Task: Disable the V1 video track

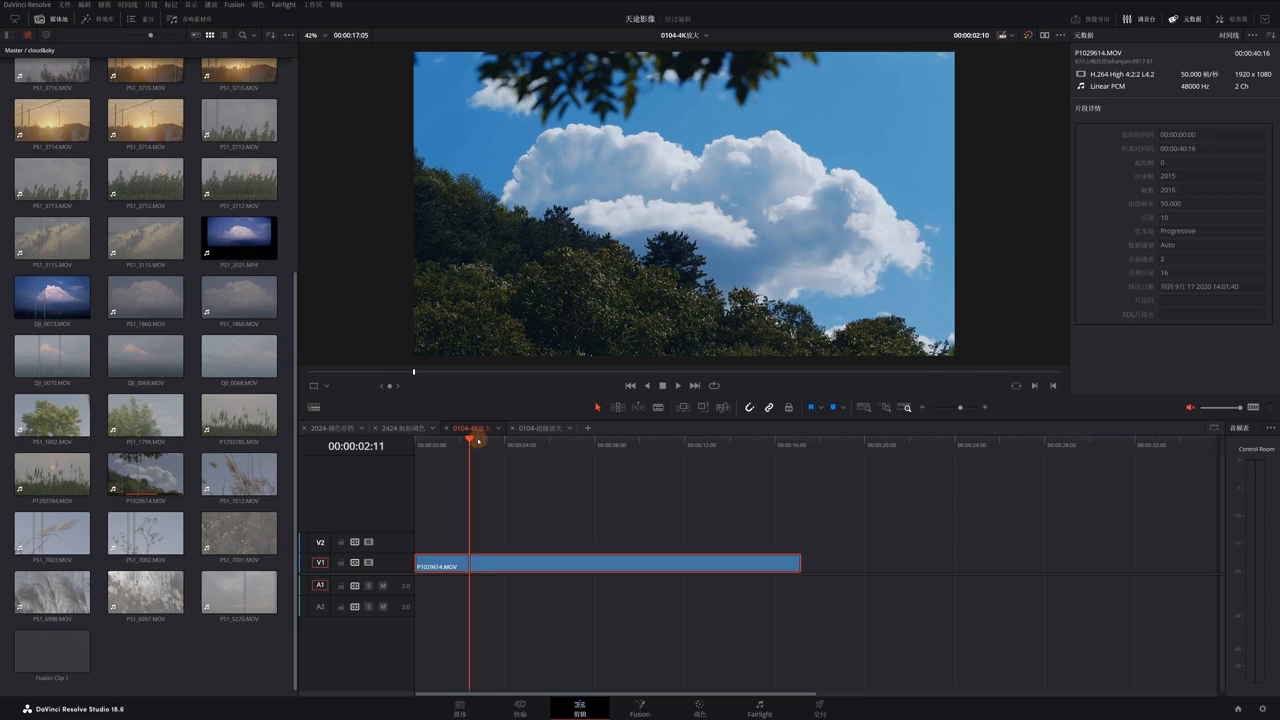Action: (x=368, y=563)
